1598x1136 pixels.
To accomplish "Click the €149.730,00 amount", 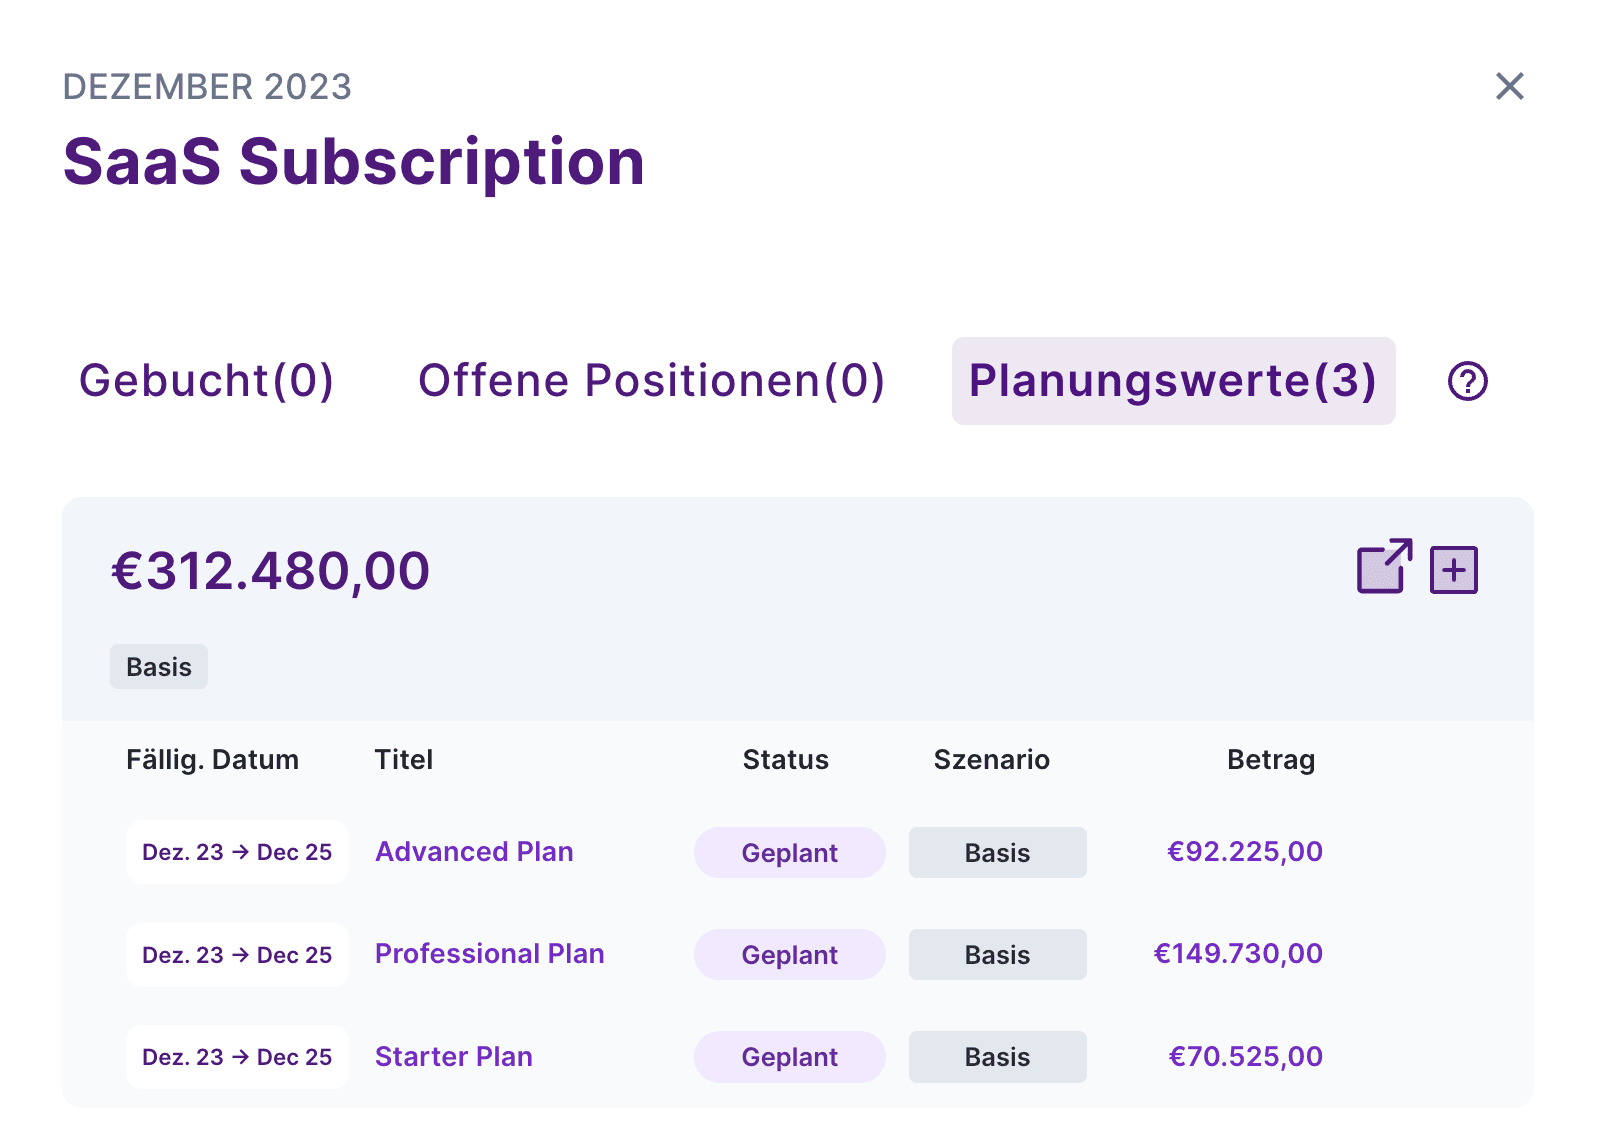I will pyautogui.click(x=1238, y=954).
